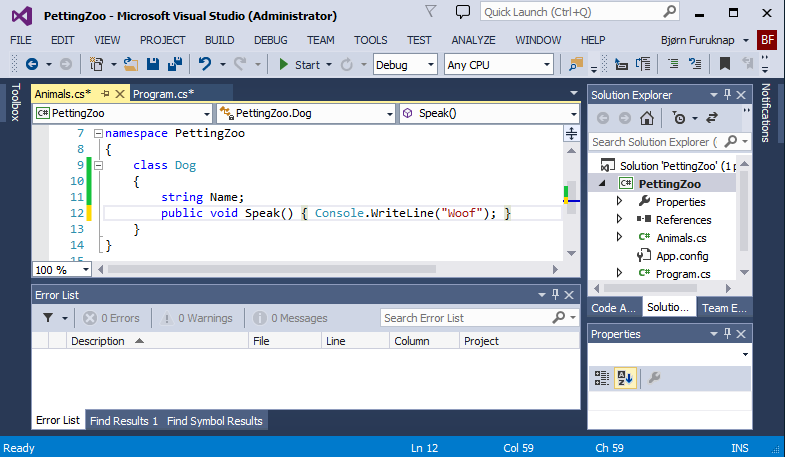
Task: Open the feedback speech bubble icon
Action: point(463,12)
